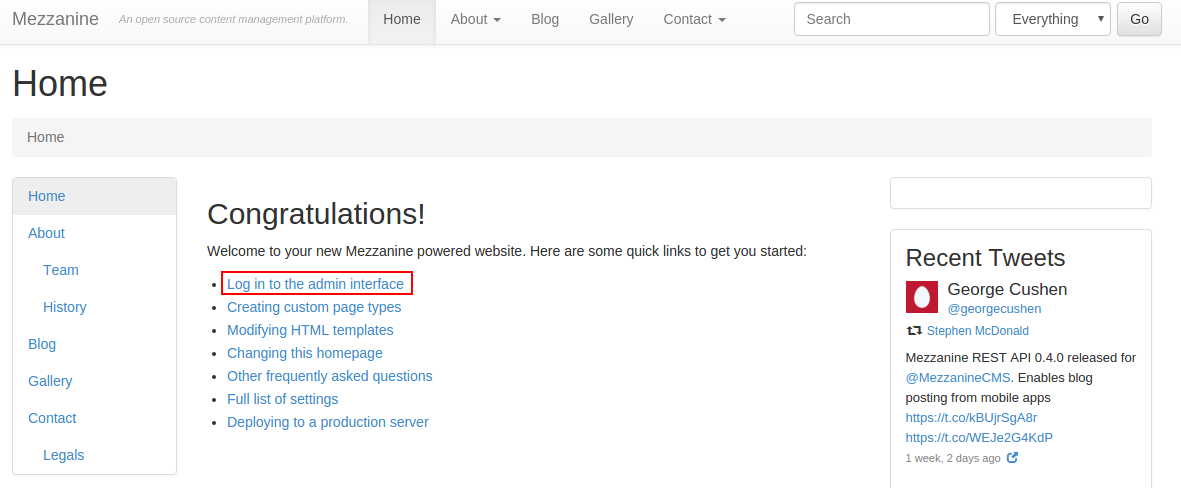Click the empty box above Recent Tweets

tap(1021, 193)
